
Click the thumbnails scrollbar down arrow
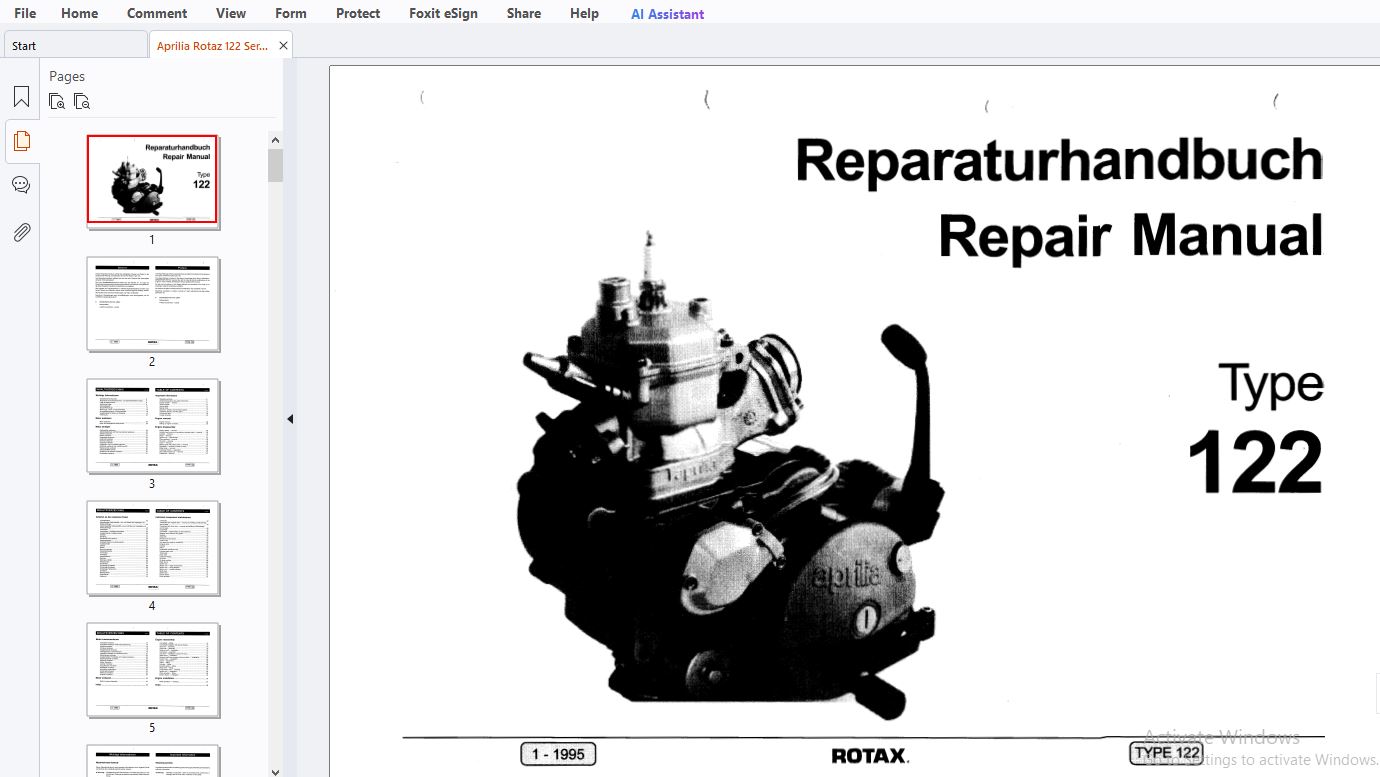tap(276, 771)
